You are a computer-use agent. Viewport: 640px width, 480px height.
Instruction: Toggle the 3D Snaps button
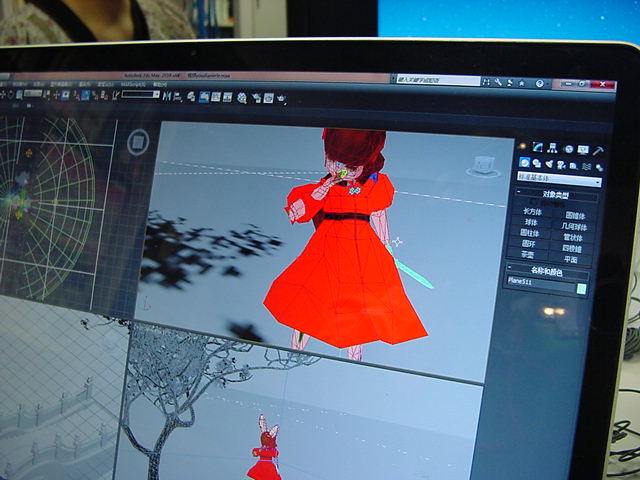pyautogui.click(x=76, y=96)
